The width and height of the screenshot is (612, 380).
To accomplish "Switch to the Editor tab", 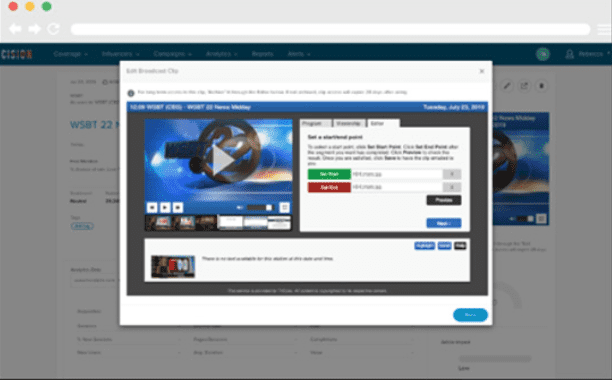I will point(383,123).
